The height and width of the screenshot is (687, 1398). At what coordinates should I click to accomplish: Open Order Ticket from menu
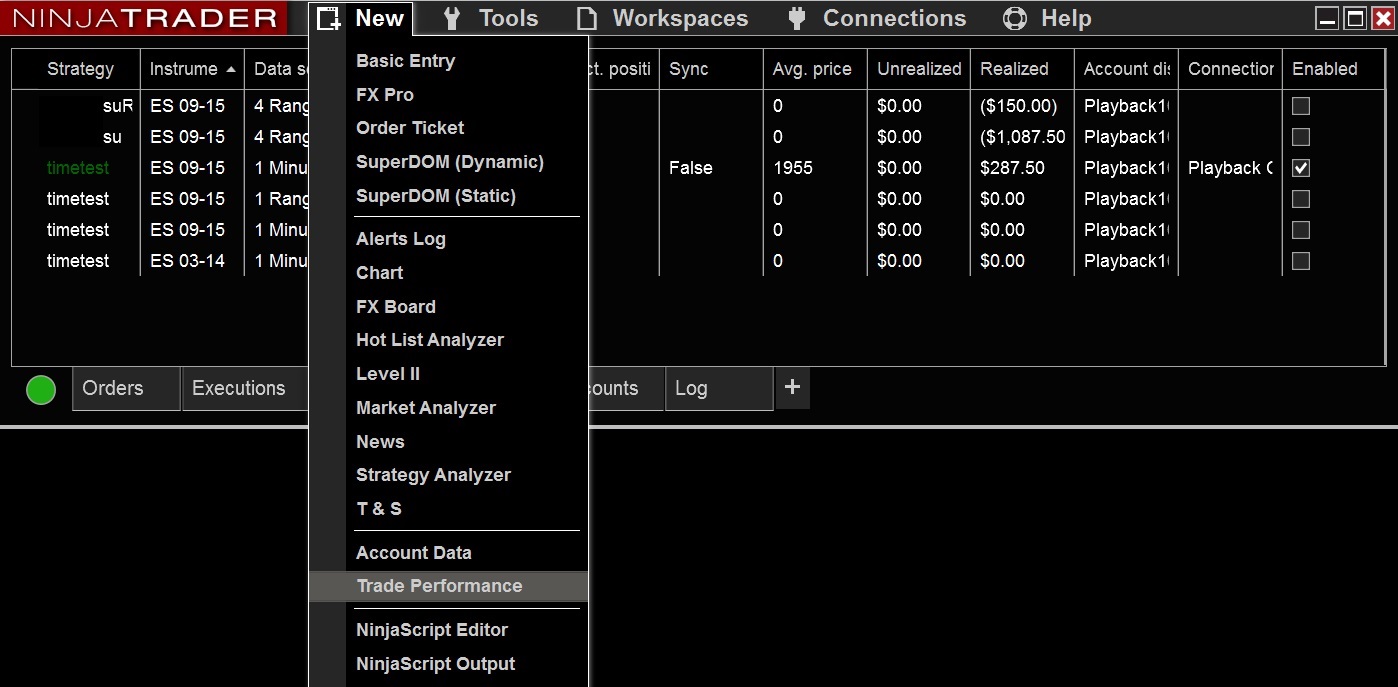pos(410,128)
